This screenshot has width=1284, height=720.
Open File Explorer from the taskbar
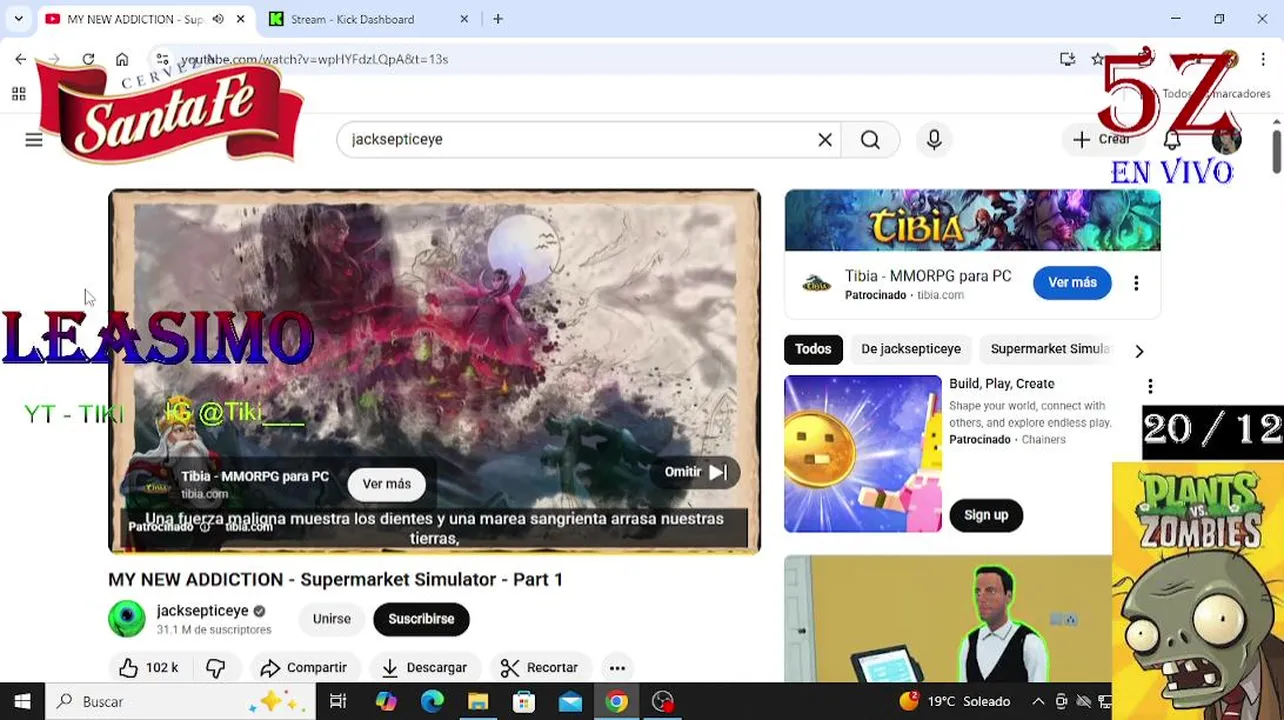pyautogui.click(x=478, y=702)
